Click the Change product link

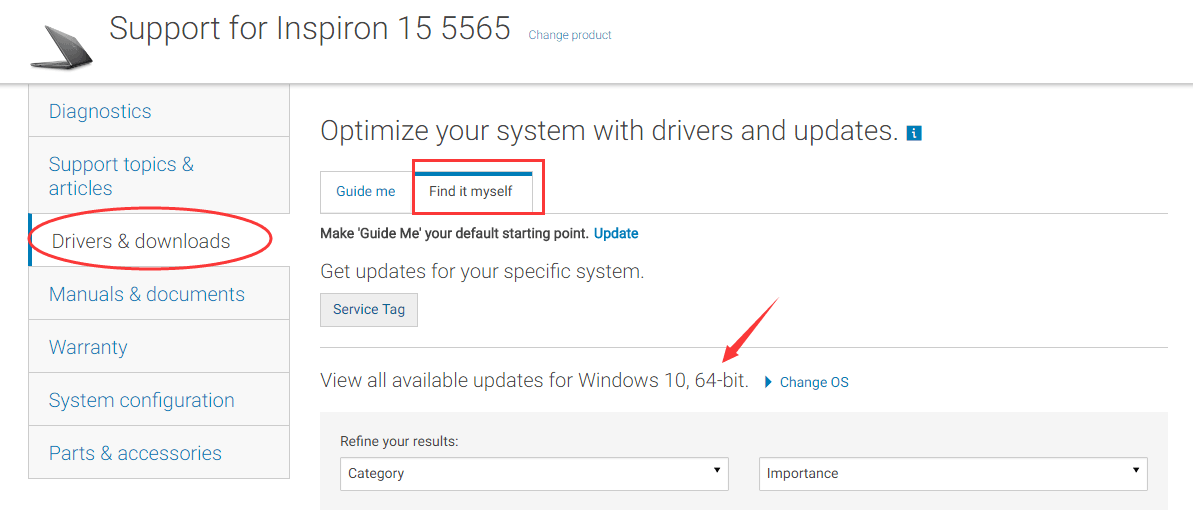click(x=570, y=35)
